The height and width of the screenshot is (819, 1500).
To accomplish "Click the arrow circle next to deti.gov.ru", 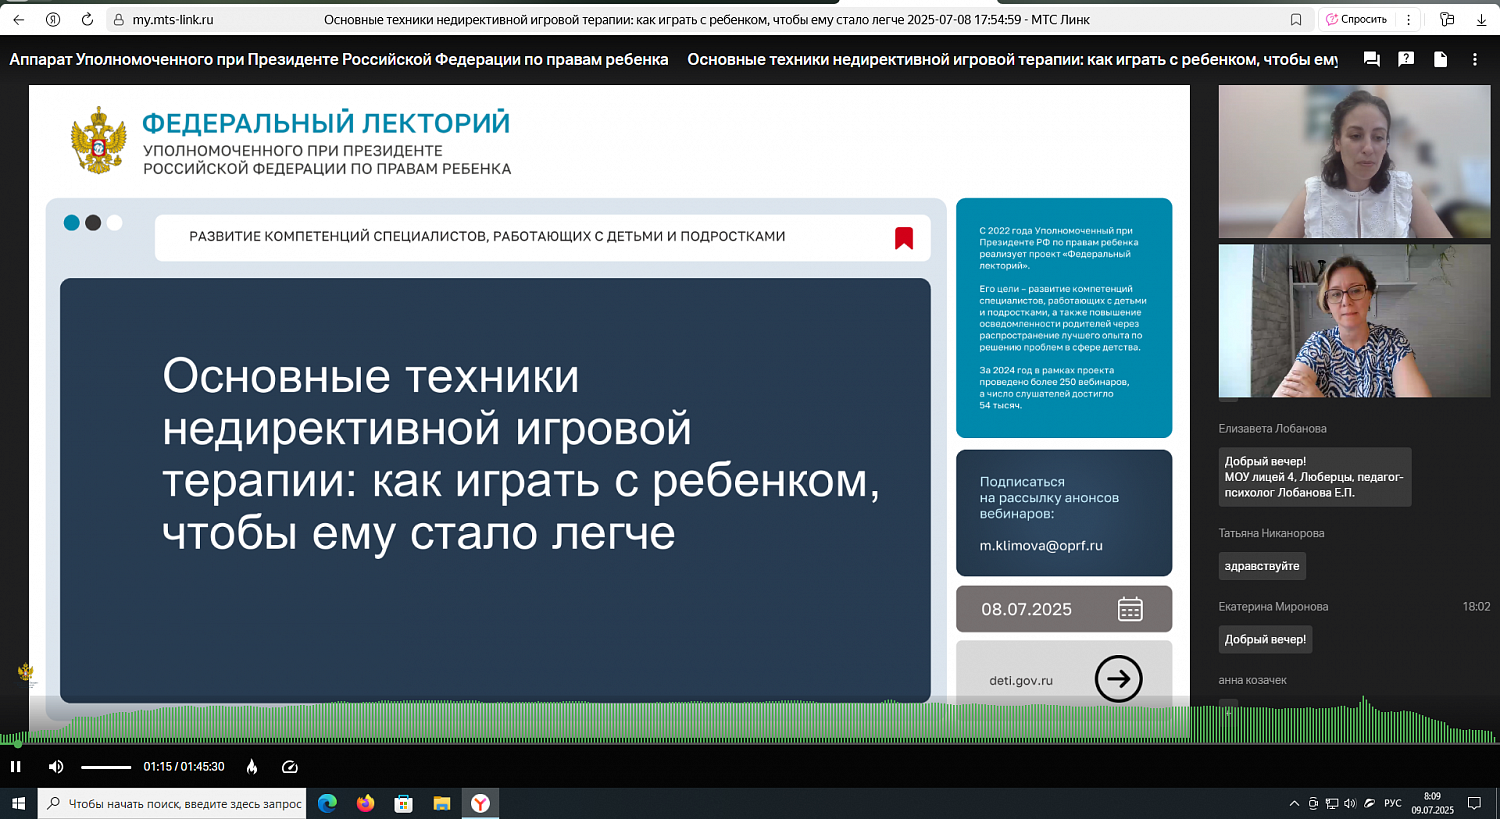I will pos(1118,679).
